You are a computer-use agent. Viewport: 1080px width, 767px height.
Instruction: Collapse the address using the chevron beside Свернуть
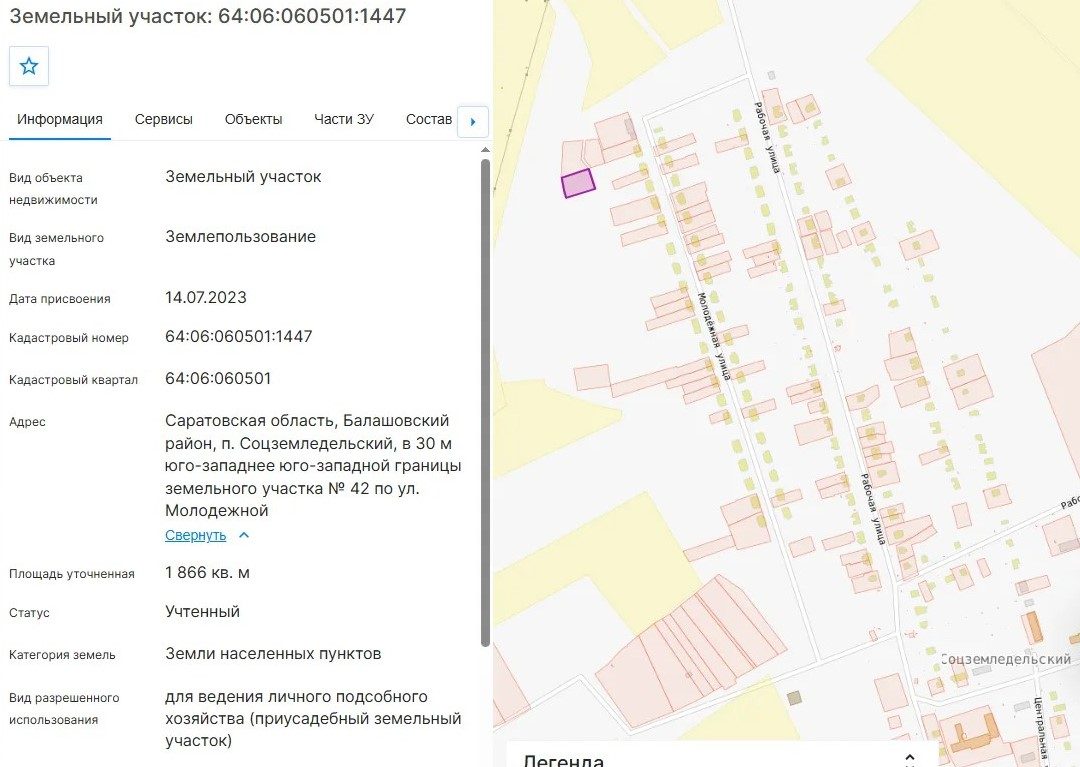(244, 535)
